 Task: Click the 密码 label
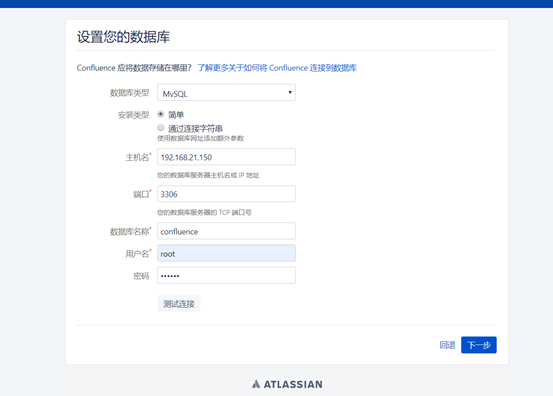click(141, 276)
